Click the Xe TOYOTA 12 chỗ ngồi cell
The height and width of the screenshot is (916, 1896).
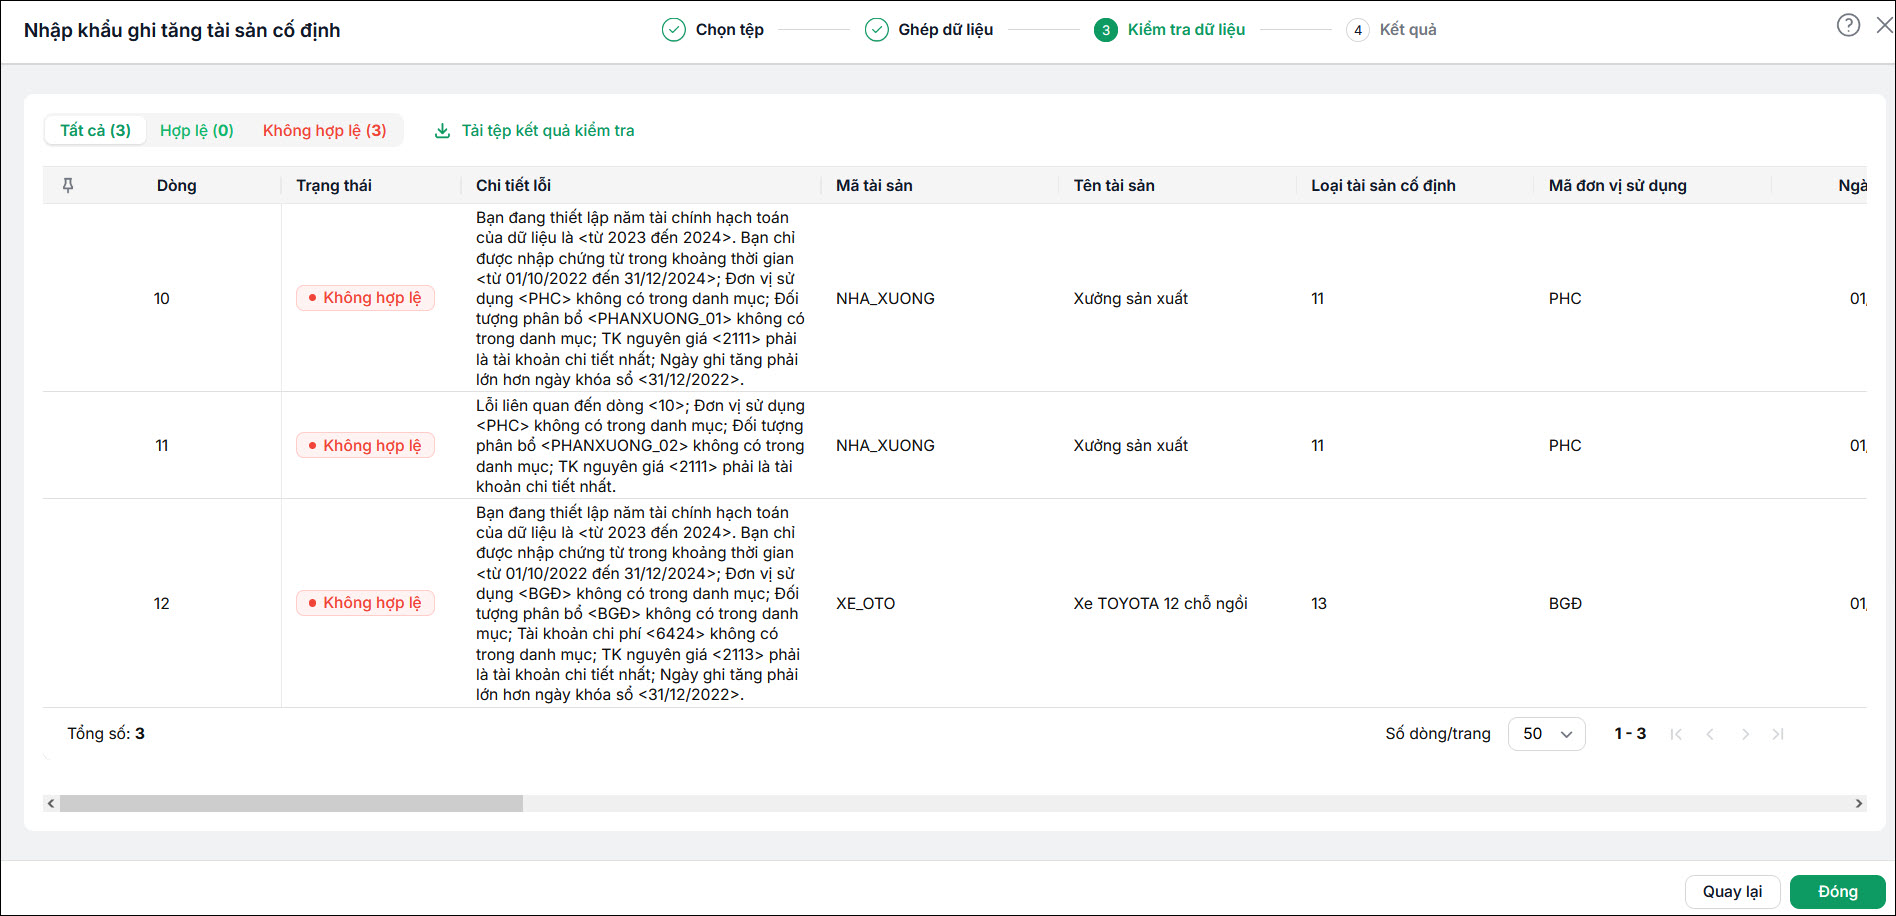1160,604
